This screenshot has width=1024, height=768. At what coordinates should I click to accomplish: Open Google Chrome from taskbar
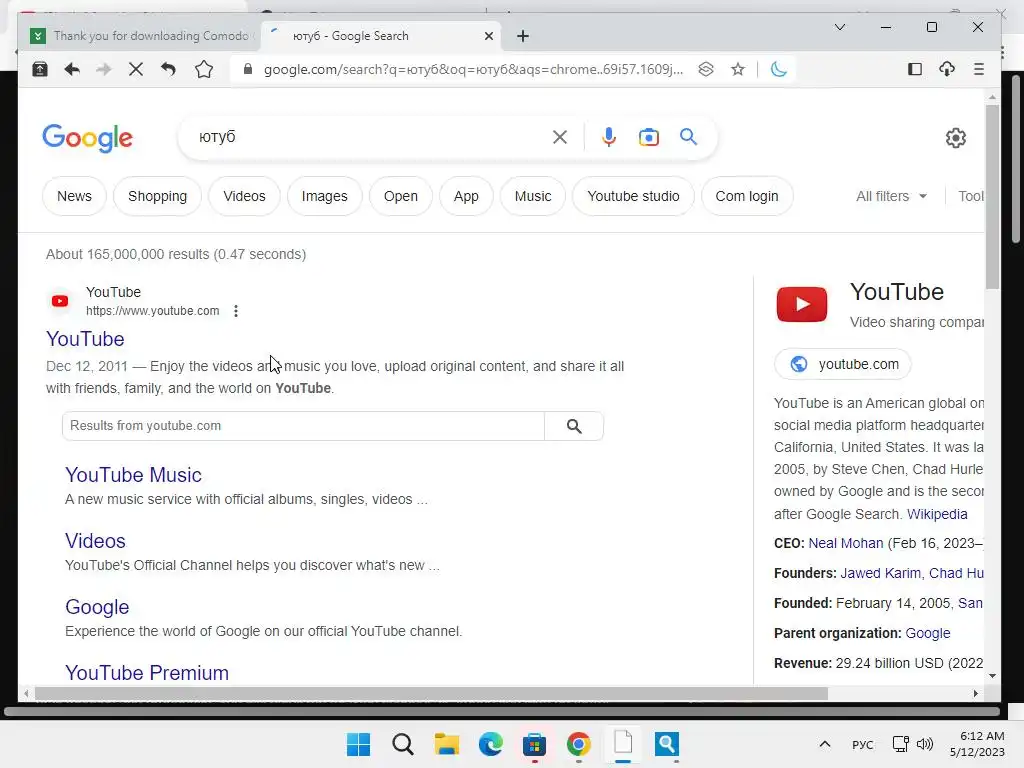pos(579,744)
